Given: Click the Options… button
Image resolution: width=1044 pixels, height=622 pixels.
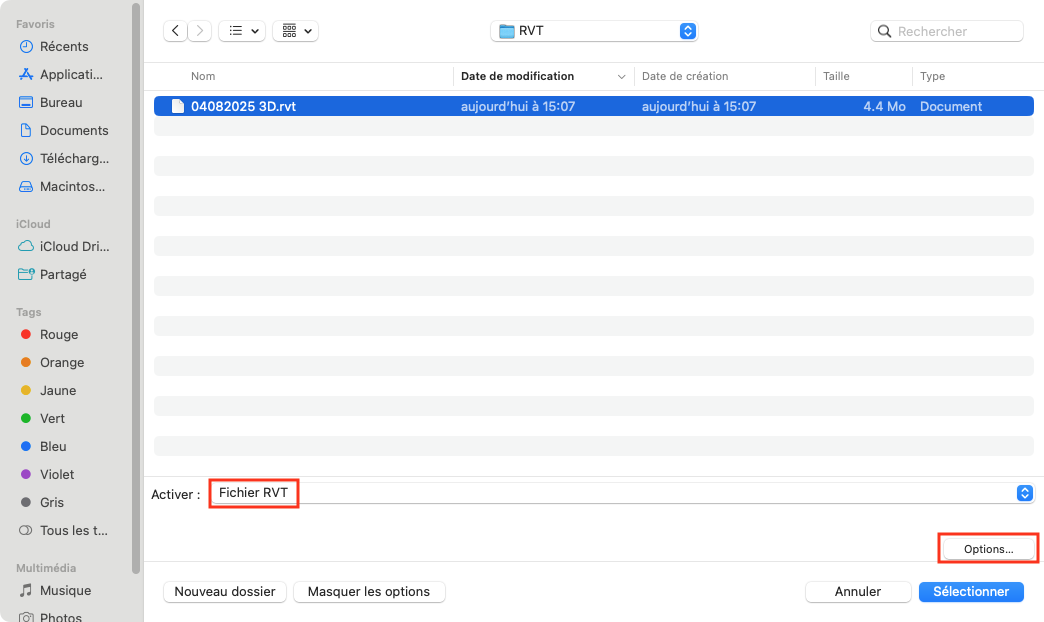Looking at the screenshot, I should pyautogui.click(x=987, y=548).
